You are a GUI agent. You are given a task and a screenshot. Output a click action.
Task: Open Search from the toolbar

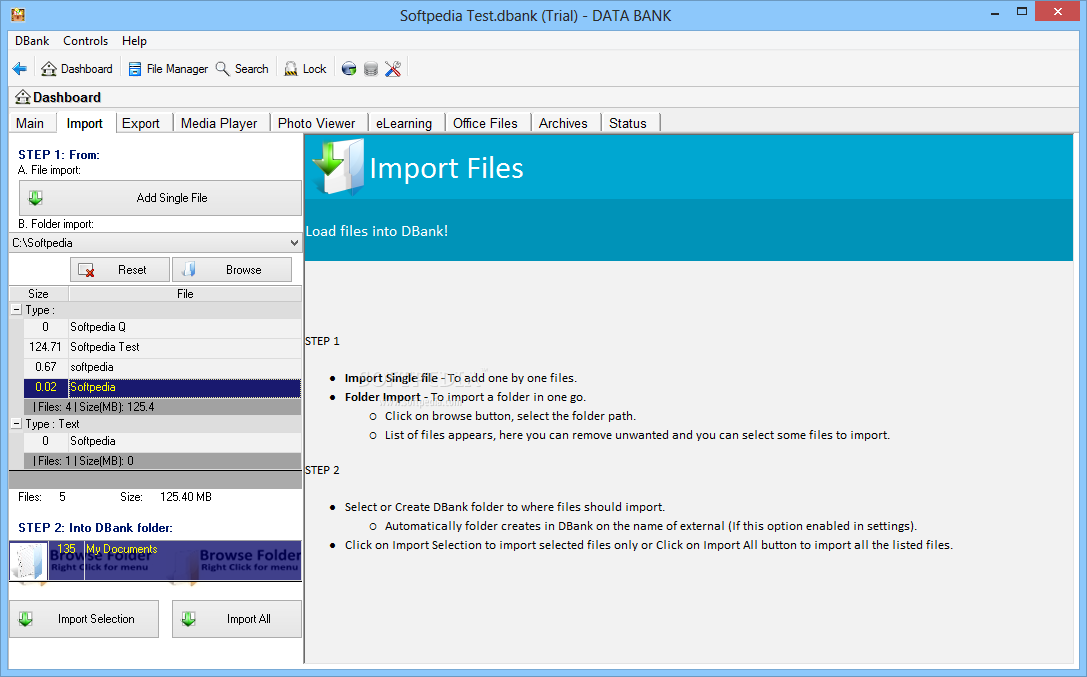(x=242, y=69)
